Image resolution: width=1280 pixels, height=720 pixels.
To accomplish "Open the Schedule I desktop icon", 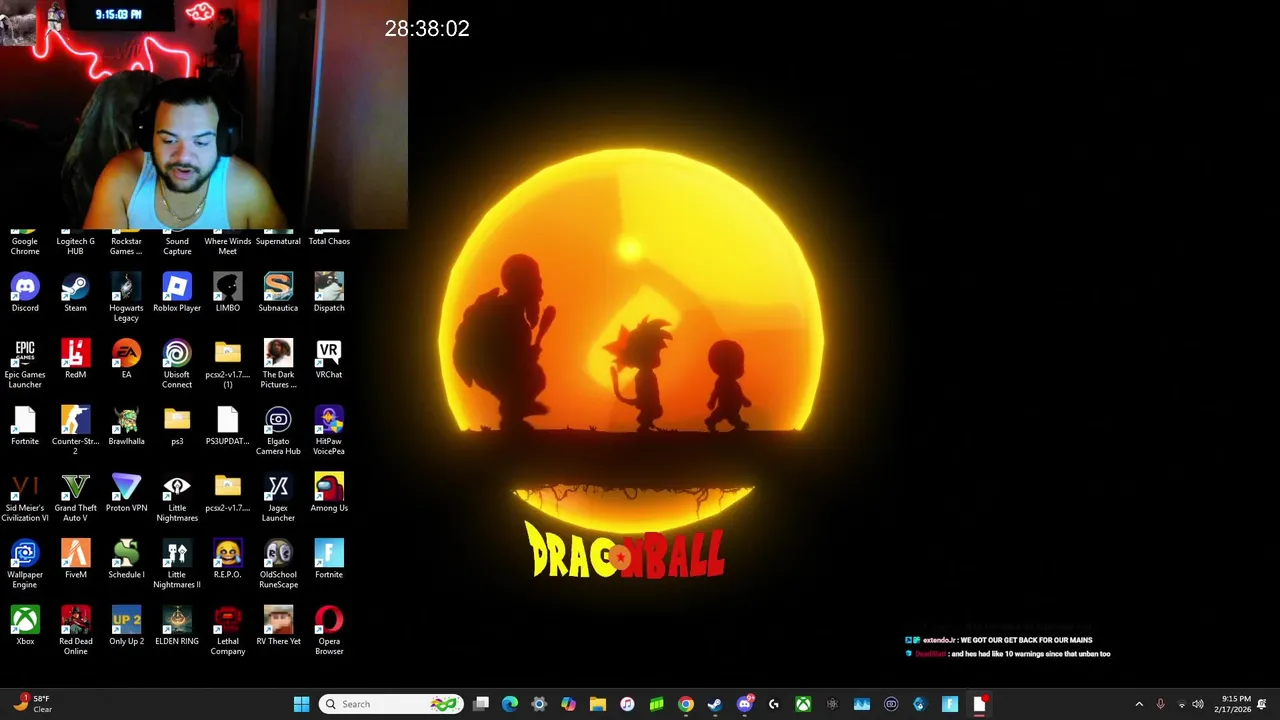I will [x=126, y=561].
